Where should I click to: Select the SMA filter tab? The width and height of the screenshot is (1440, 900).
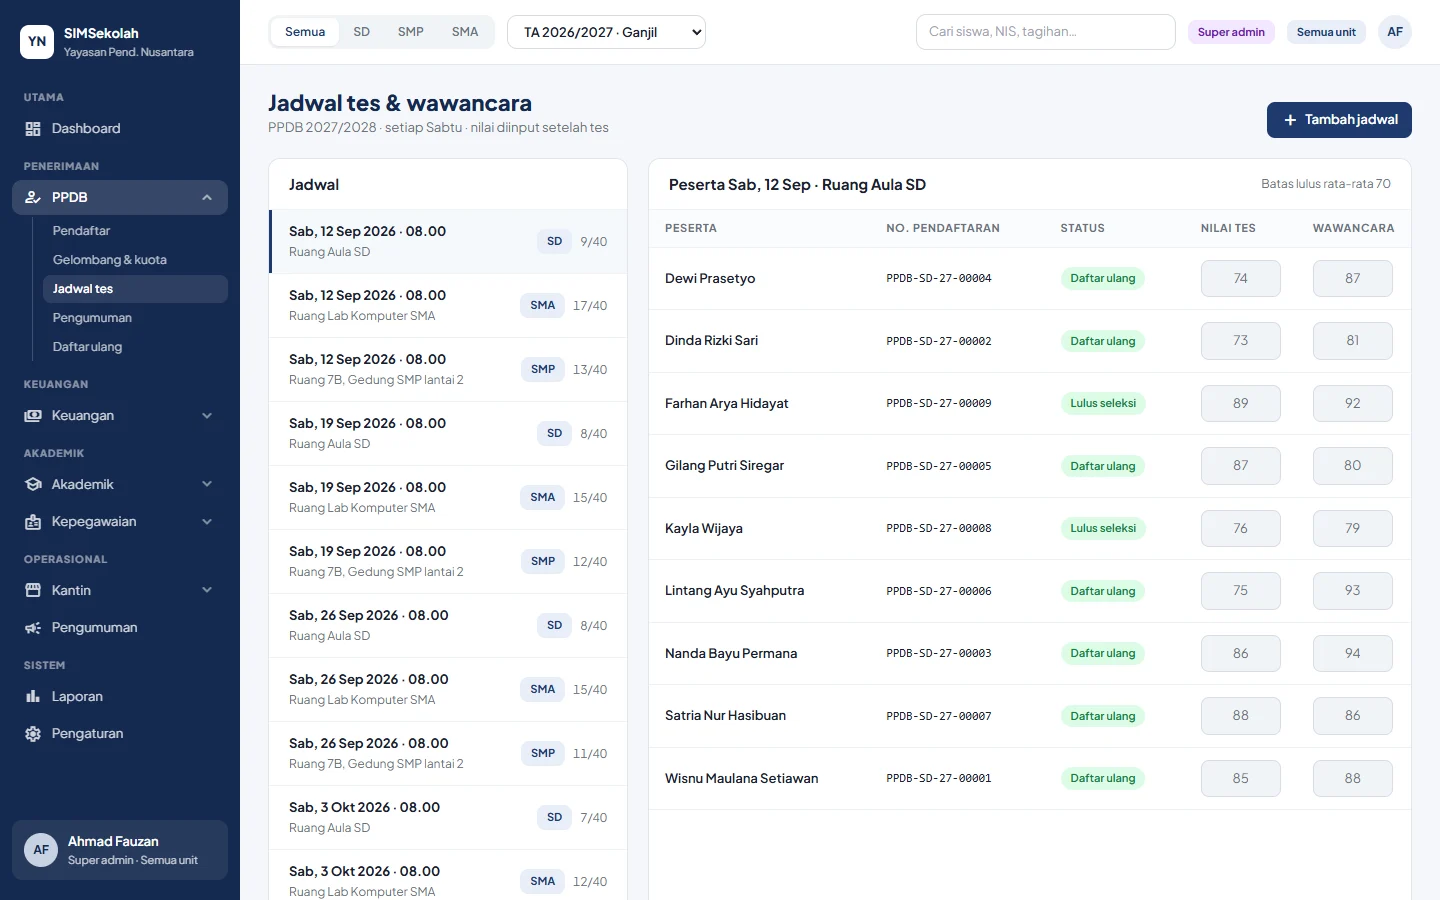[x=465, y=32]
